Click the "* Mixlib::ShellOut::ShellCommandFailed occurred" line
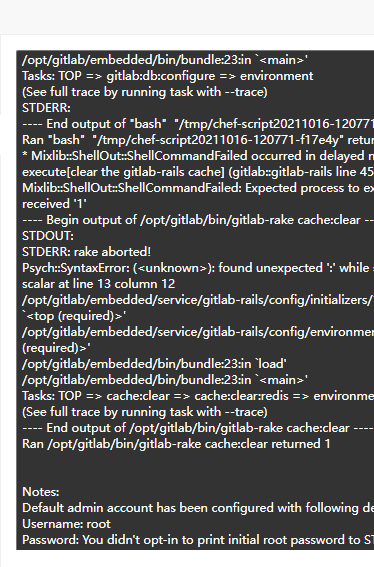Viewport: 374px width, 567px height. pos(198,156)
